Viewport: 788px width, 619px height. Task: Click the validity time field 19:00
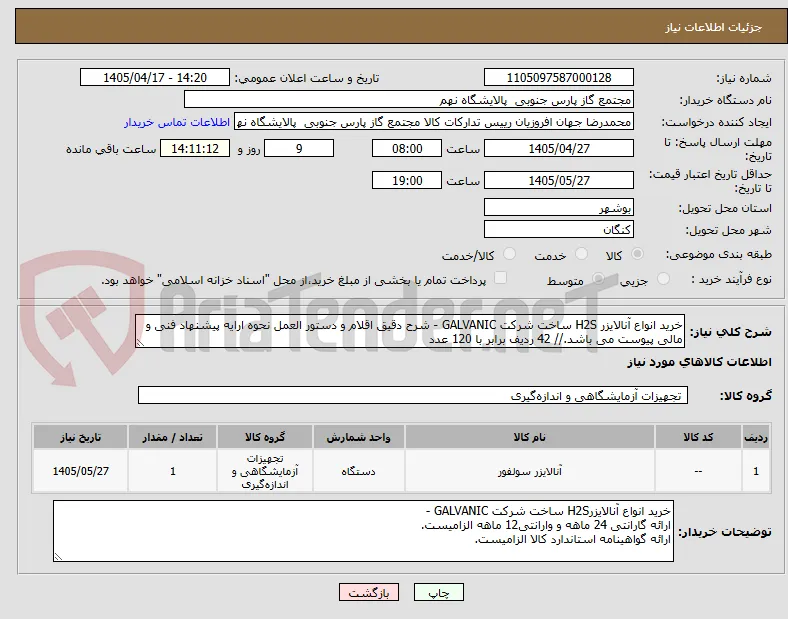coord(407,180)
